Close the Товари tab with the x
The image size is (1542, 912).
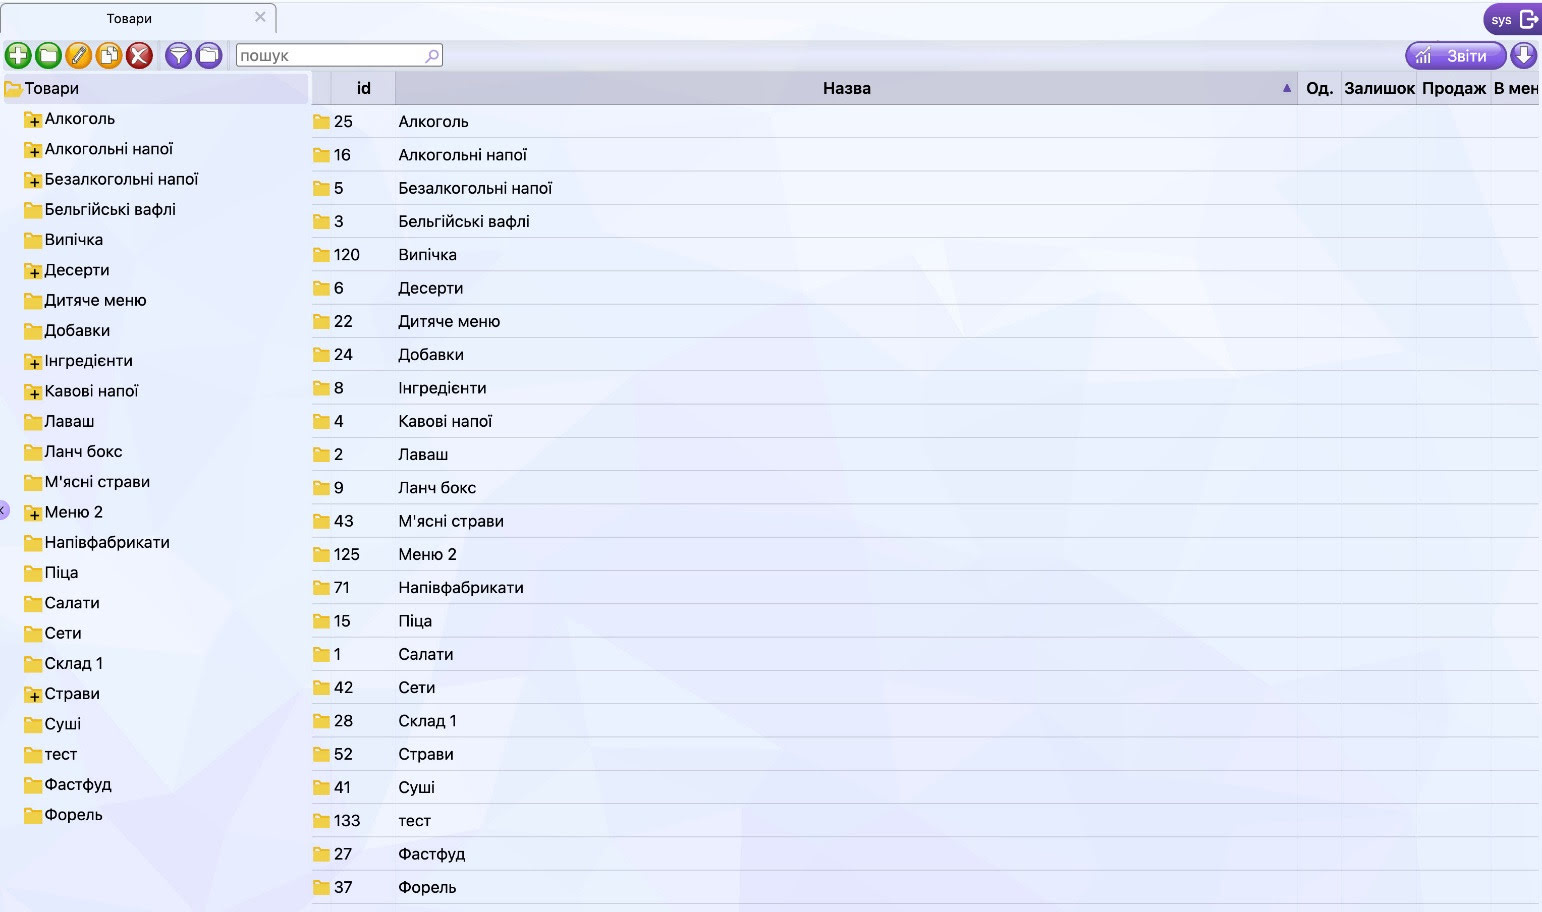coord(260,17)
